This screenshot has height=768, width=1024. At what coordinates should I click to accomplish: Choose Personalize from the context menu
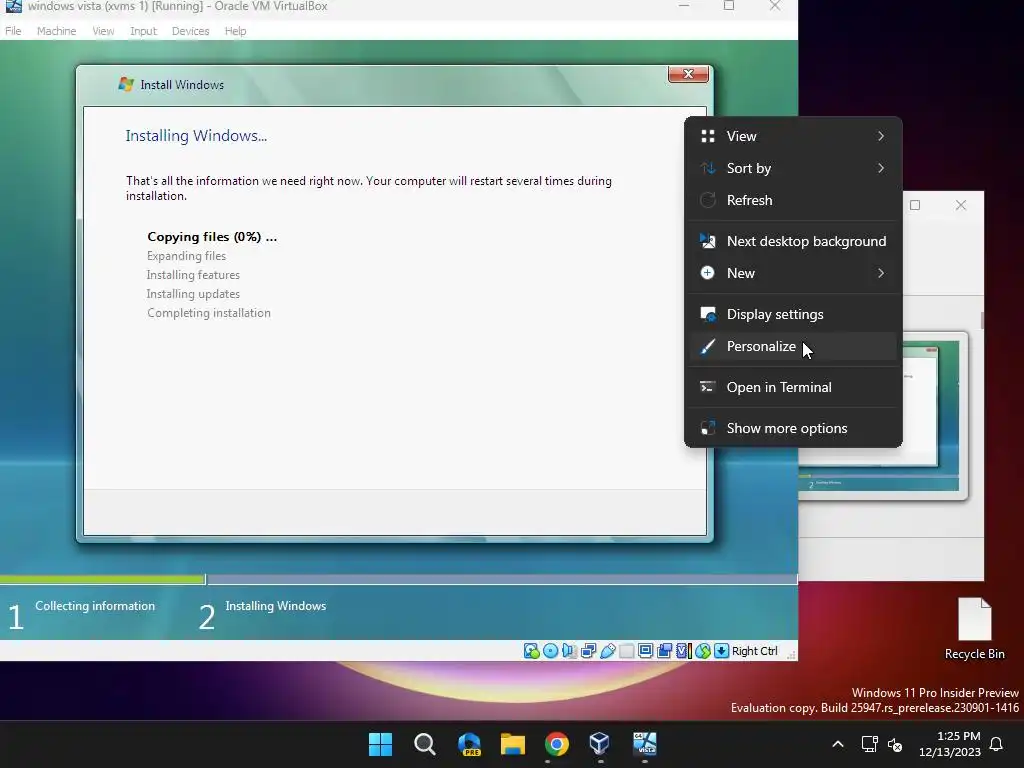click(x=793, y=346)
